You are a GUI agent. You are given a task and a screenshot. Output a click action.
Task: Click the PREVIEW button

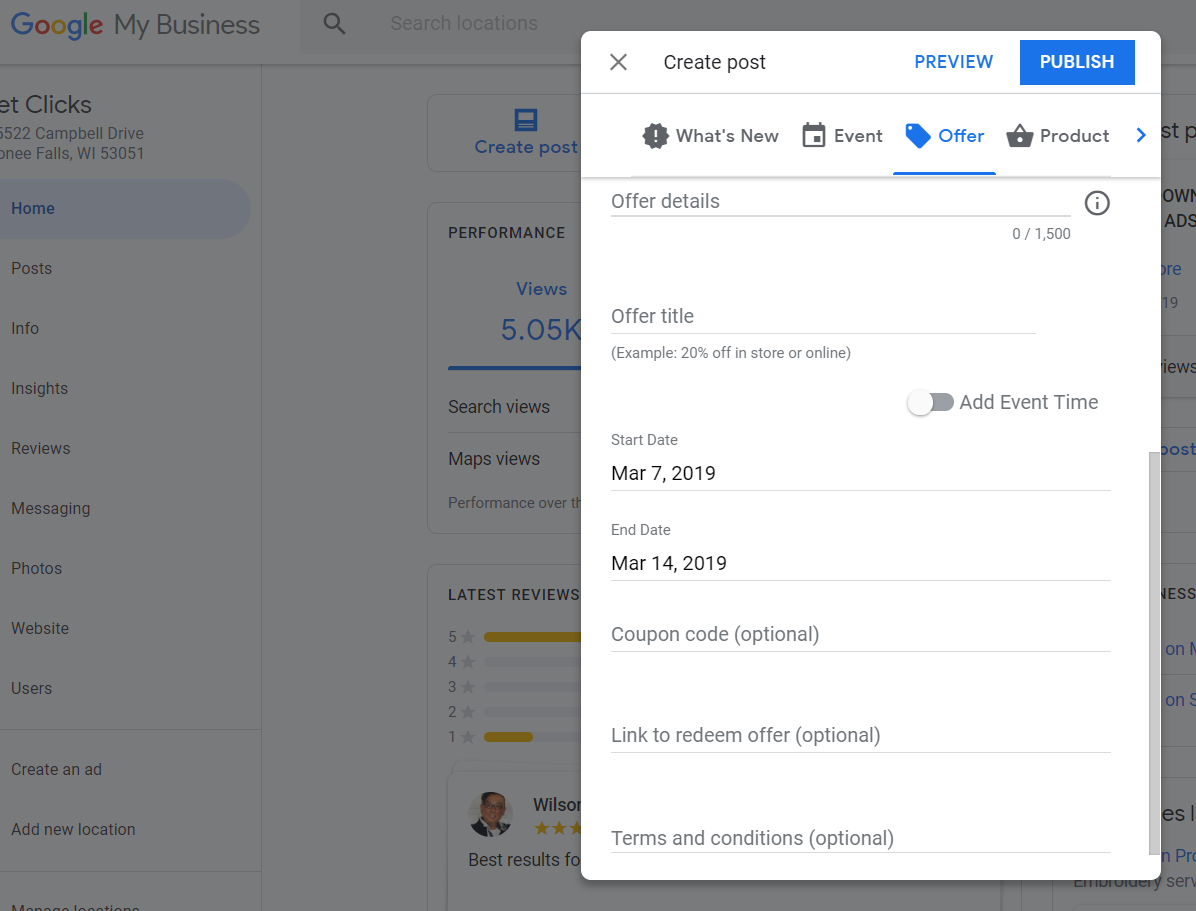click(x=953, y=62)
